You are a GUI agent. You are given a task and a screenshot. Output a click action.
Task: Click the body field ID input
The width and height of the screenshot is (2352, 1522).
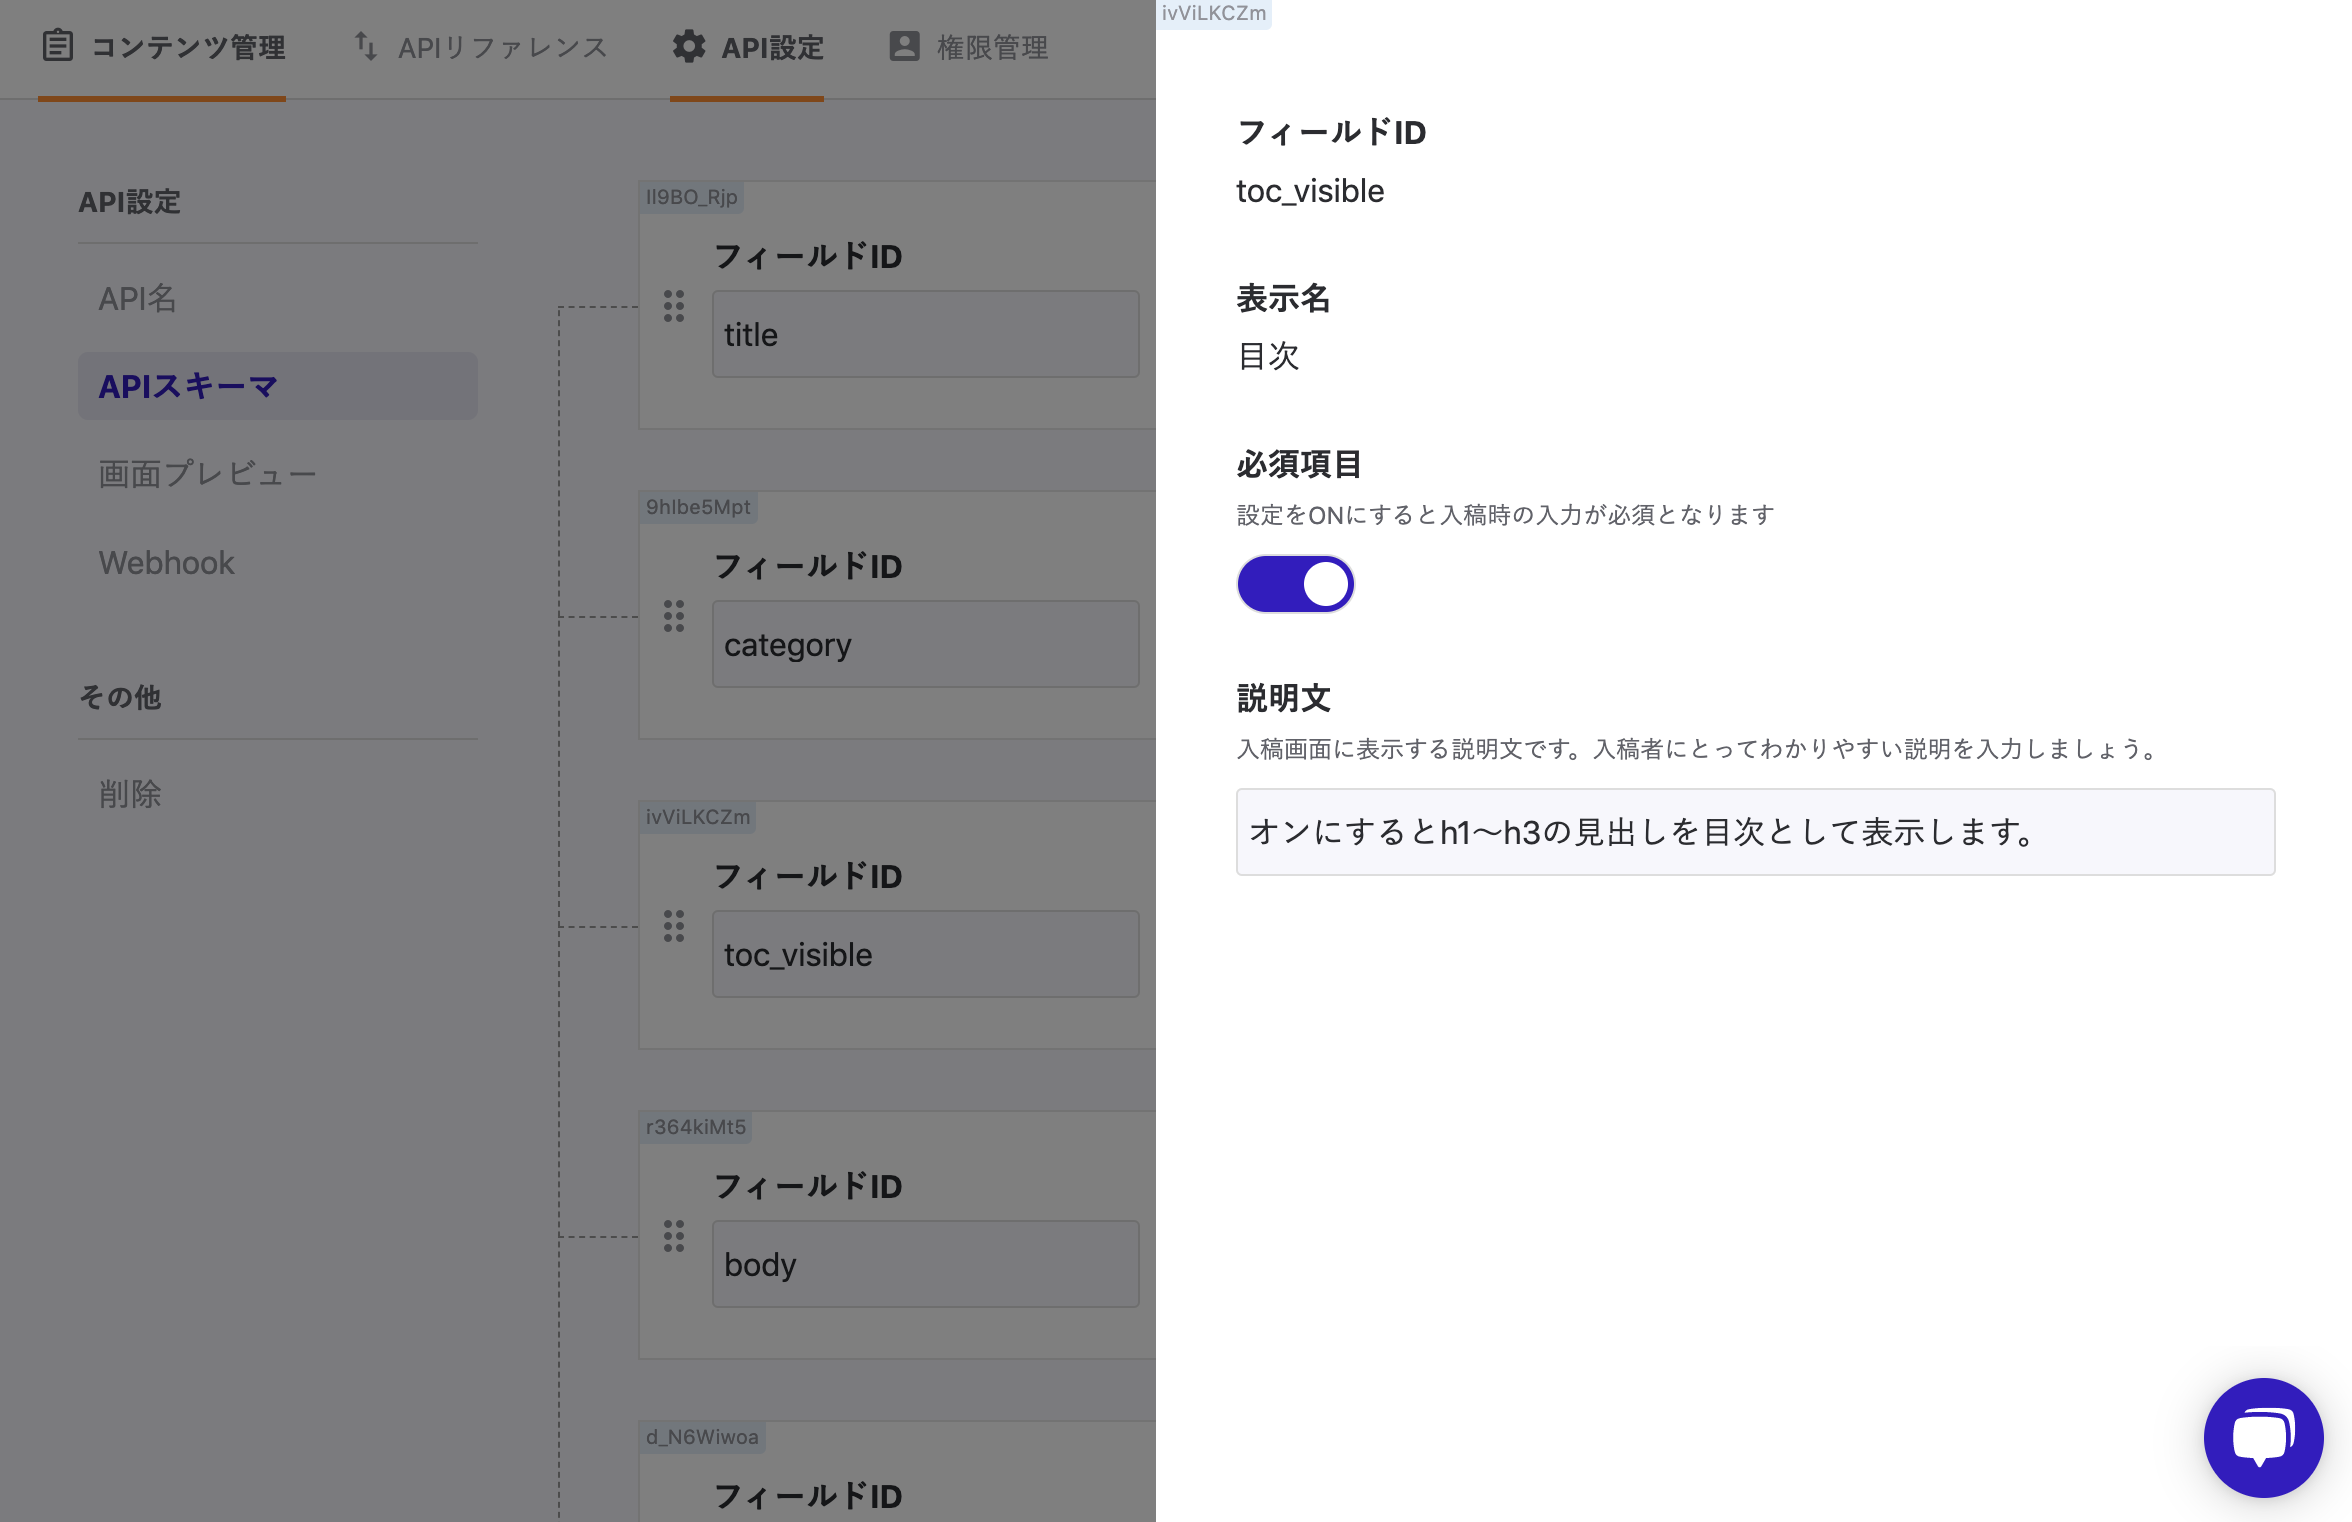pyautogui.click(x=925, y=1264)
